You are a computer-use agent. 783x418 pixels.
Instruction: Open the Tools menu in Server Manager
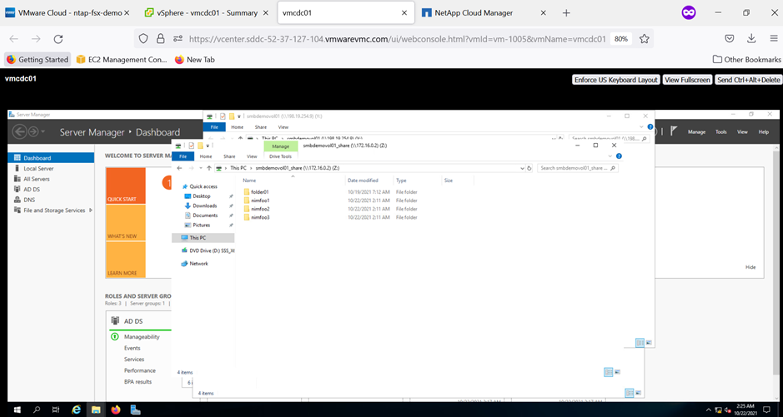[x=720, y=132]
